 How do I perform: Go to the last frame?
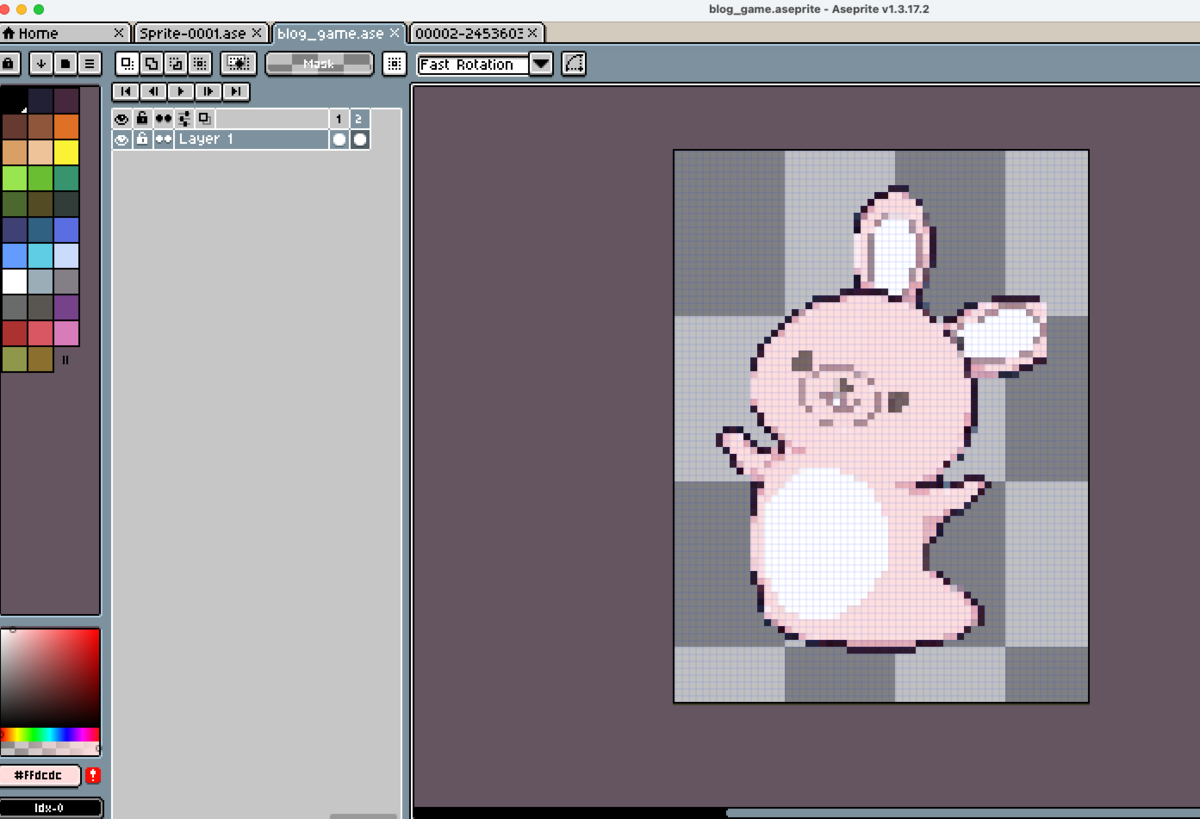coord(236,91)
